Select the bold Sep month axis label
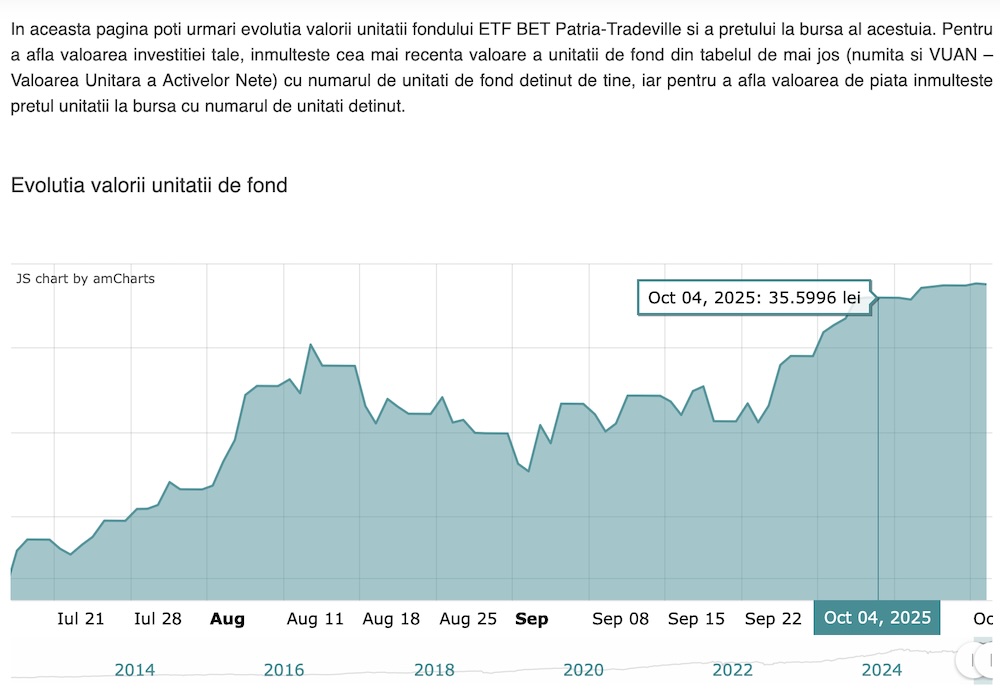 (x=531, y=619)
